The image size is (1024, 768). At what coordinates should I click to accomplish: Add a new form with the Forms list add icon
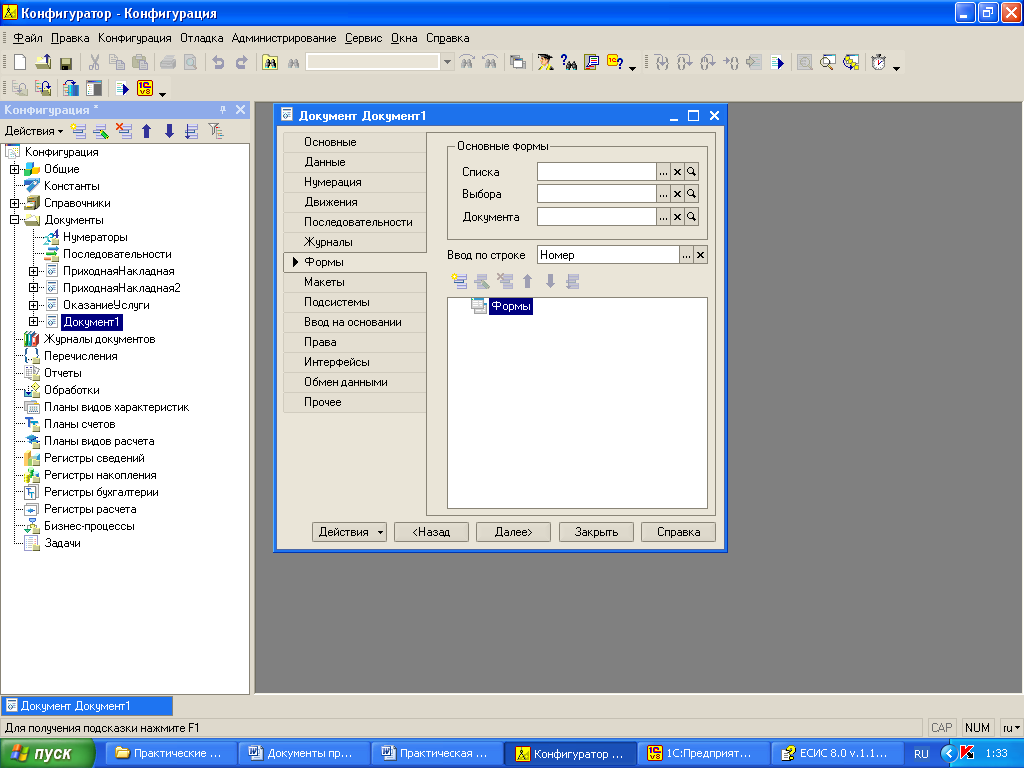(x=459, y=281)
